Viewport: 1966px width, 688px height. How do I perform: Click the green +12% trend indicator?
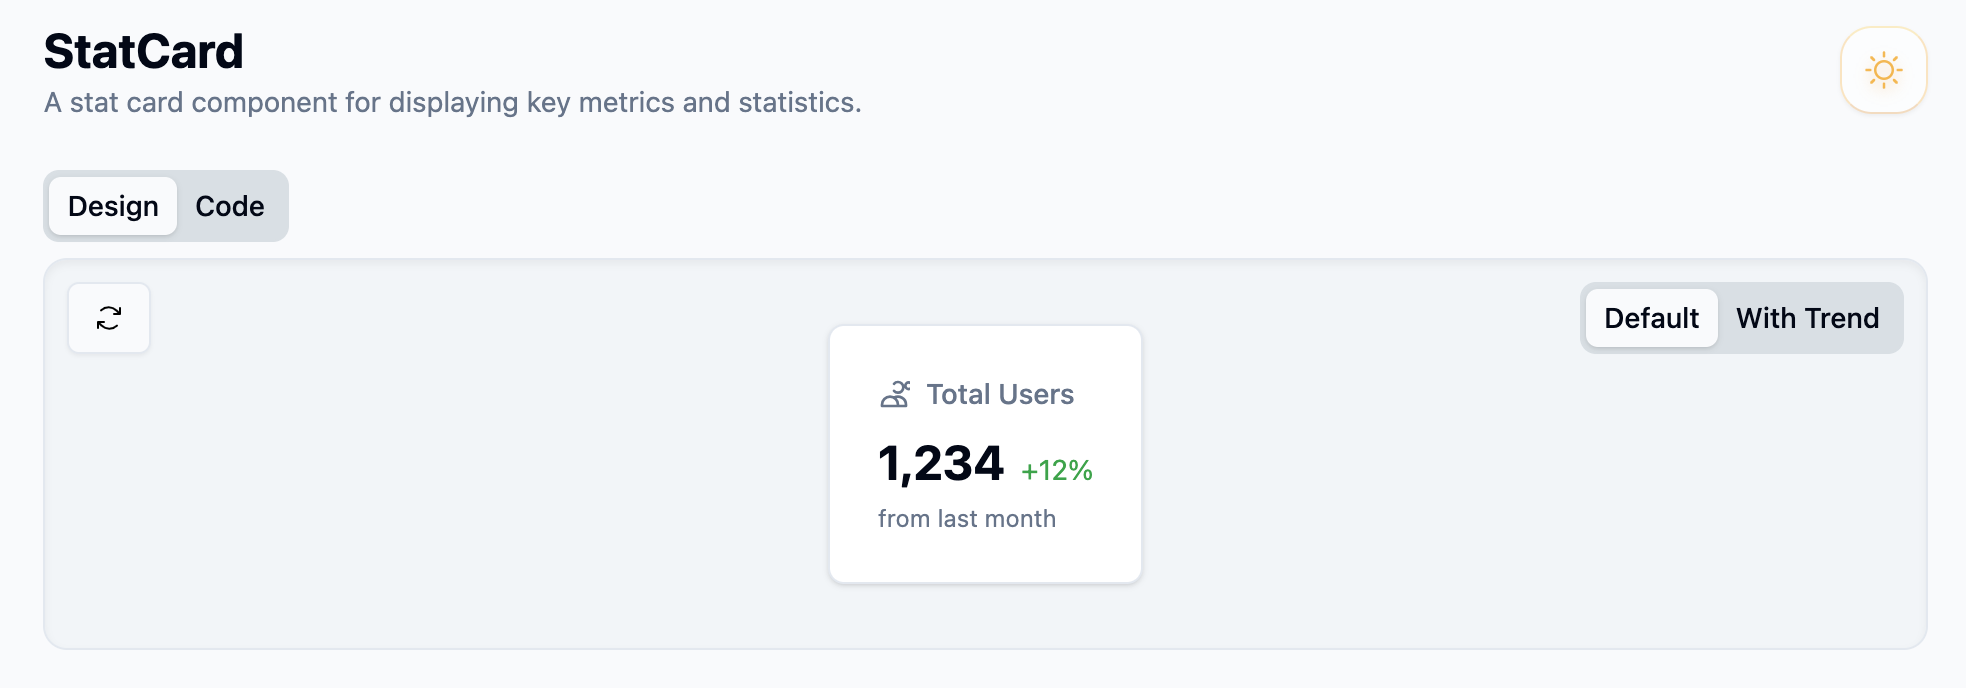pyautogui.click(x=1057, y=470)
